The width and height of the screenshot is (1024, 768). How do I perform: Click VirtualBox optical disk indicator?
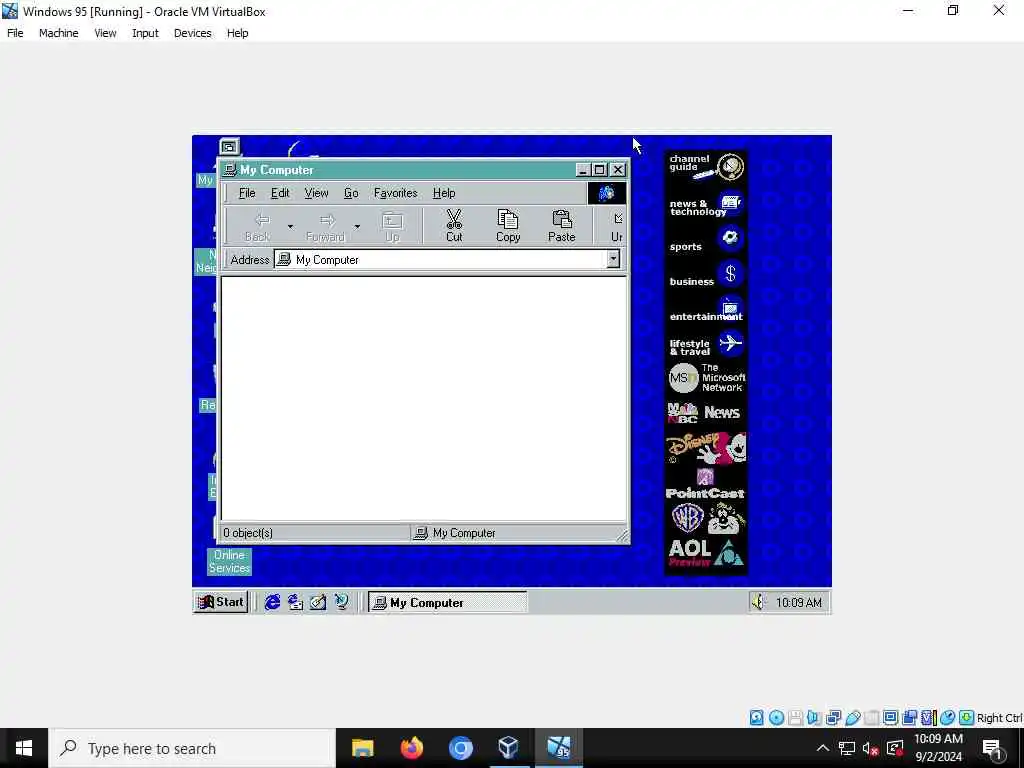point(776,718)
